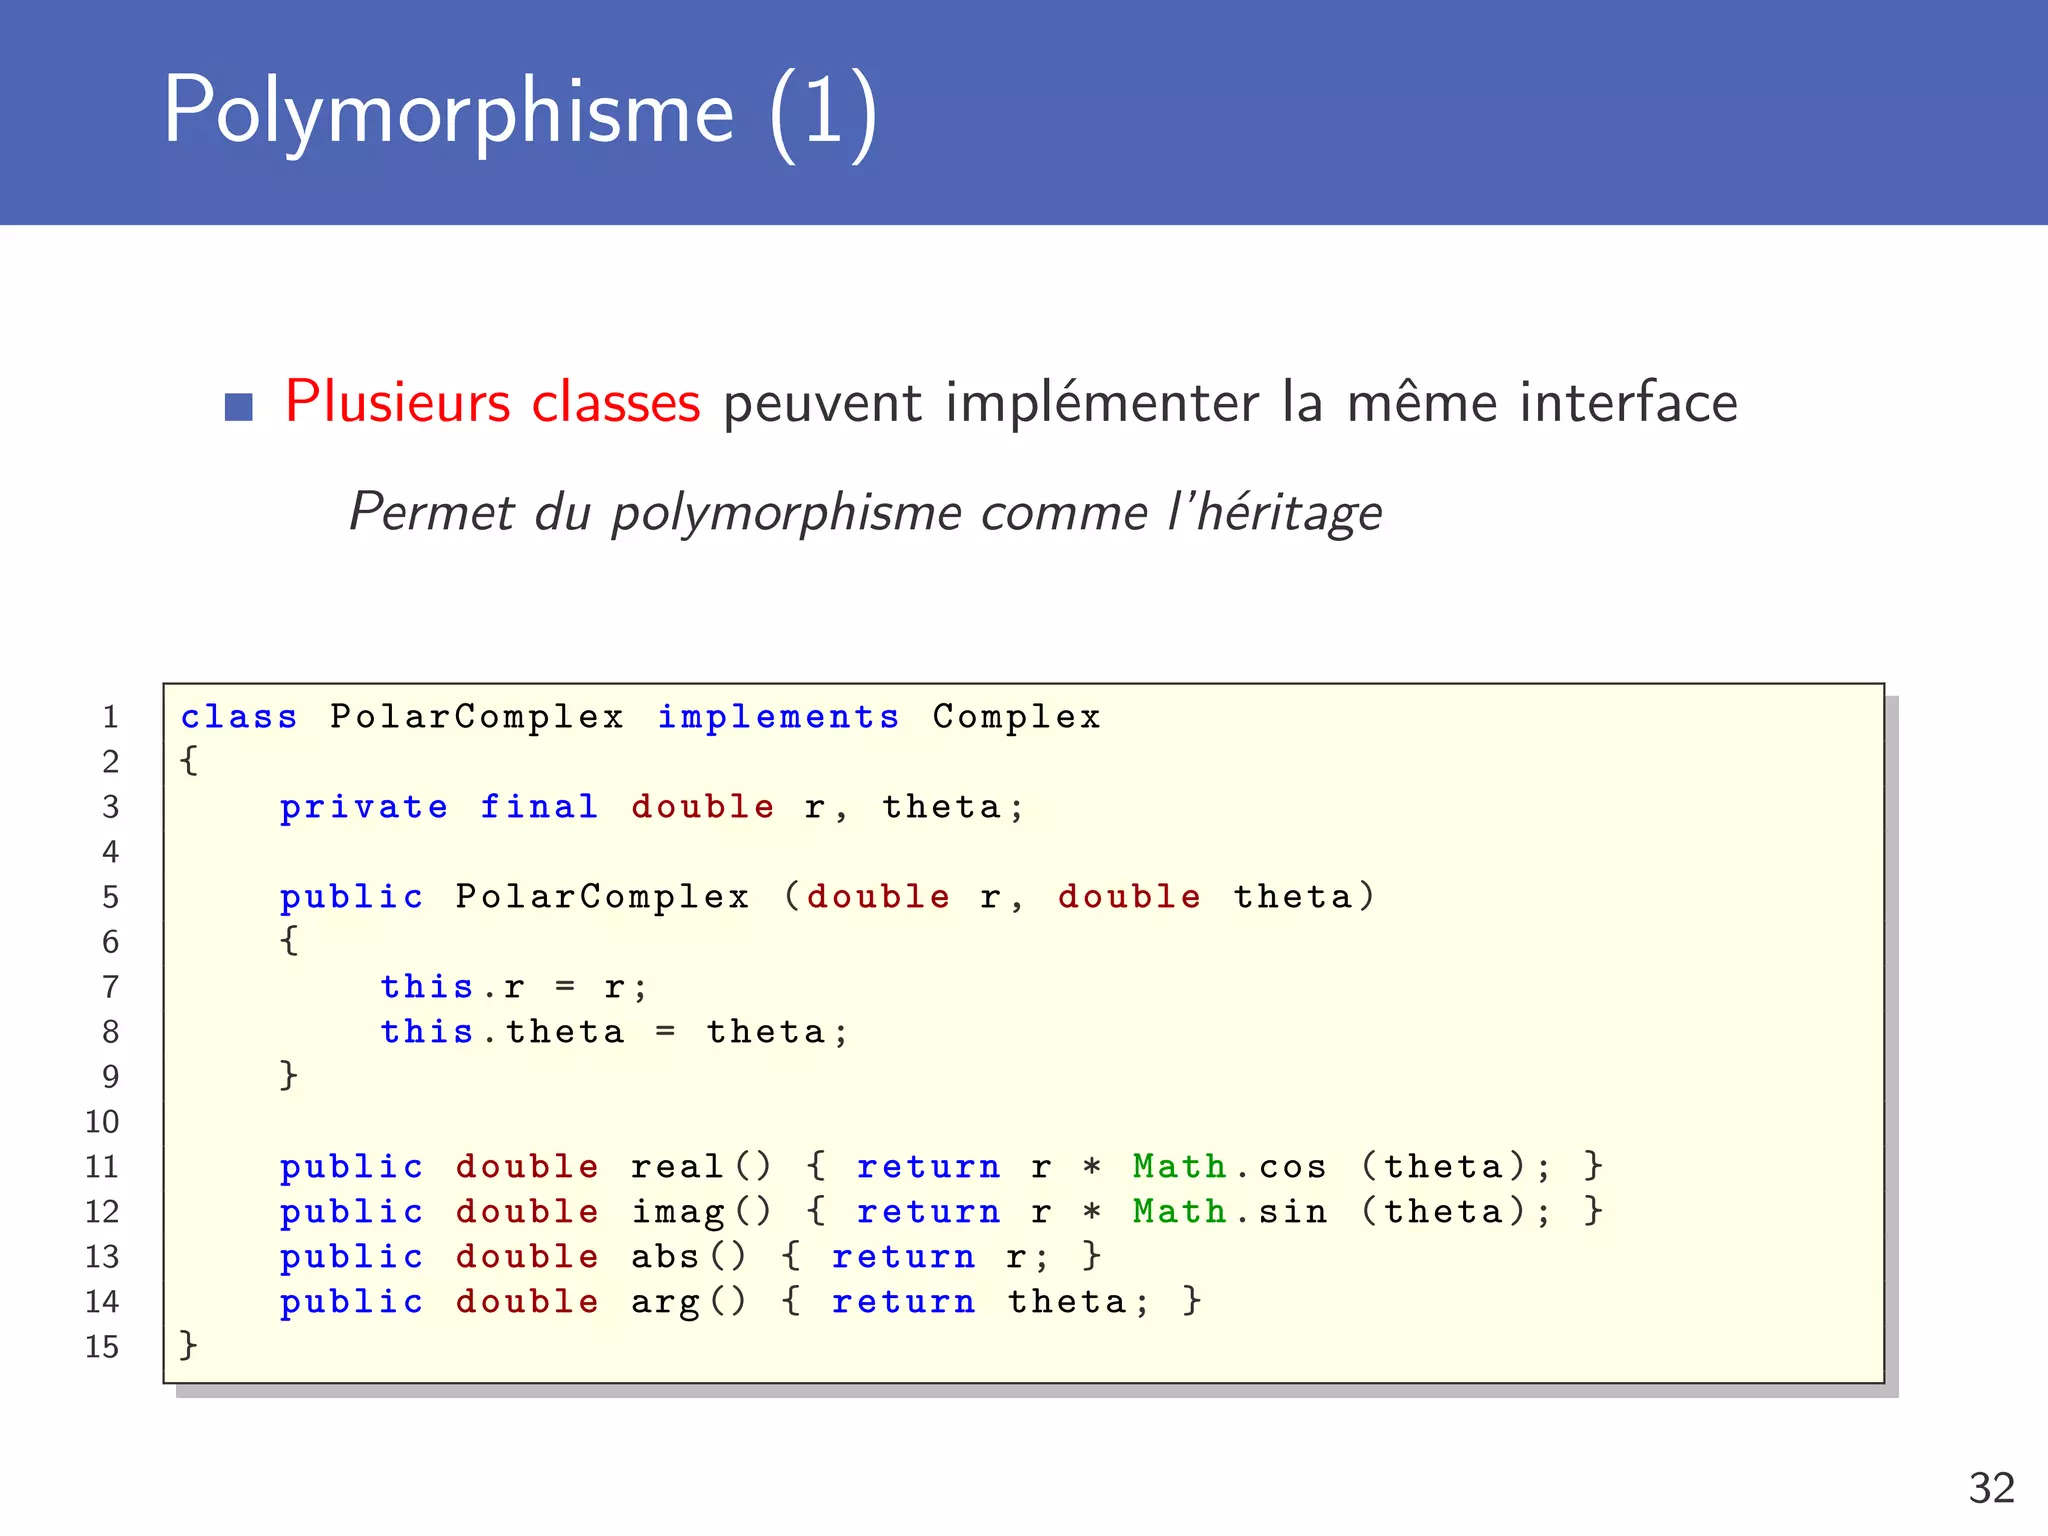Click 'PolarComplex' in the class declaration line
2048x1536 pixels.
(477, 717)
